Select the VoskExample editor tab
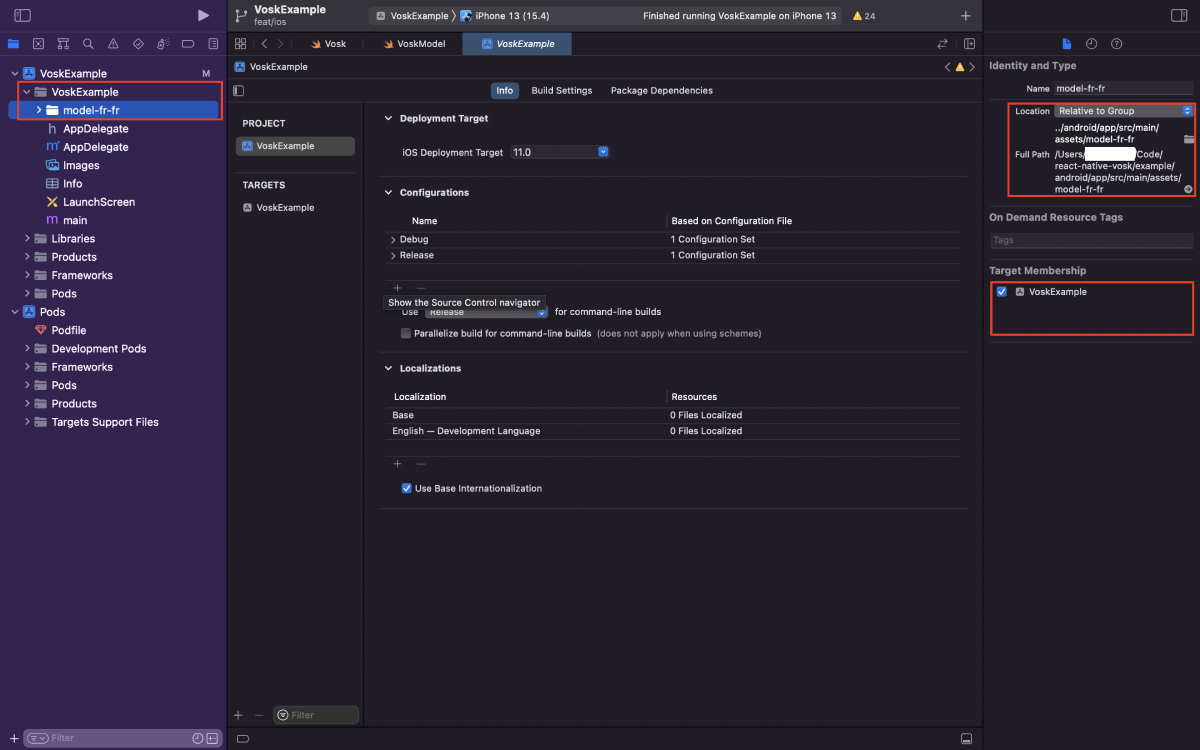The height and width of the screenshot is (750, 1200). [x=517, y=44]
